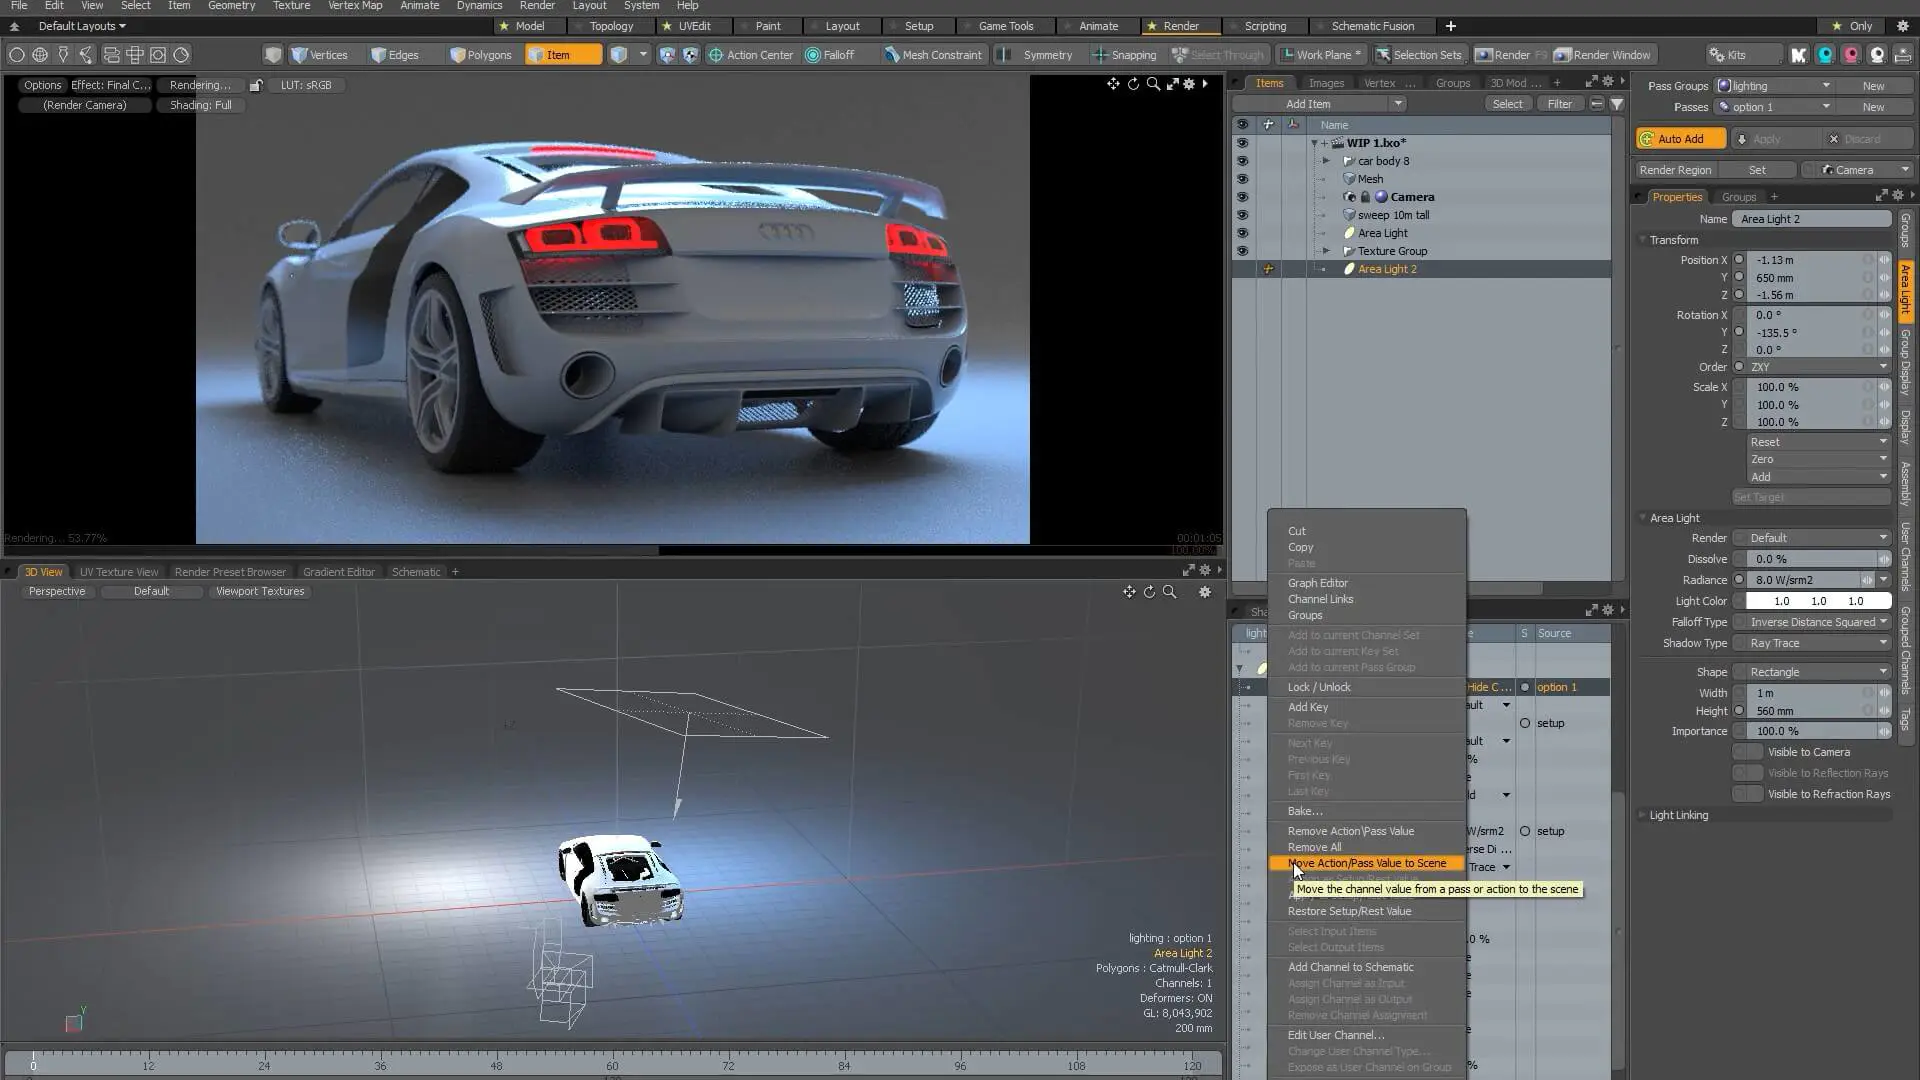Open Pass Groups lighting dropdown
1920x1080 pixels.
click(1775, 86)
